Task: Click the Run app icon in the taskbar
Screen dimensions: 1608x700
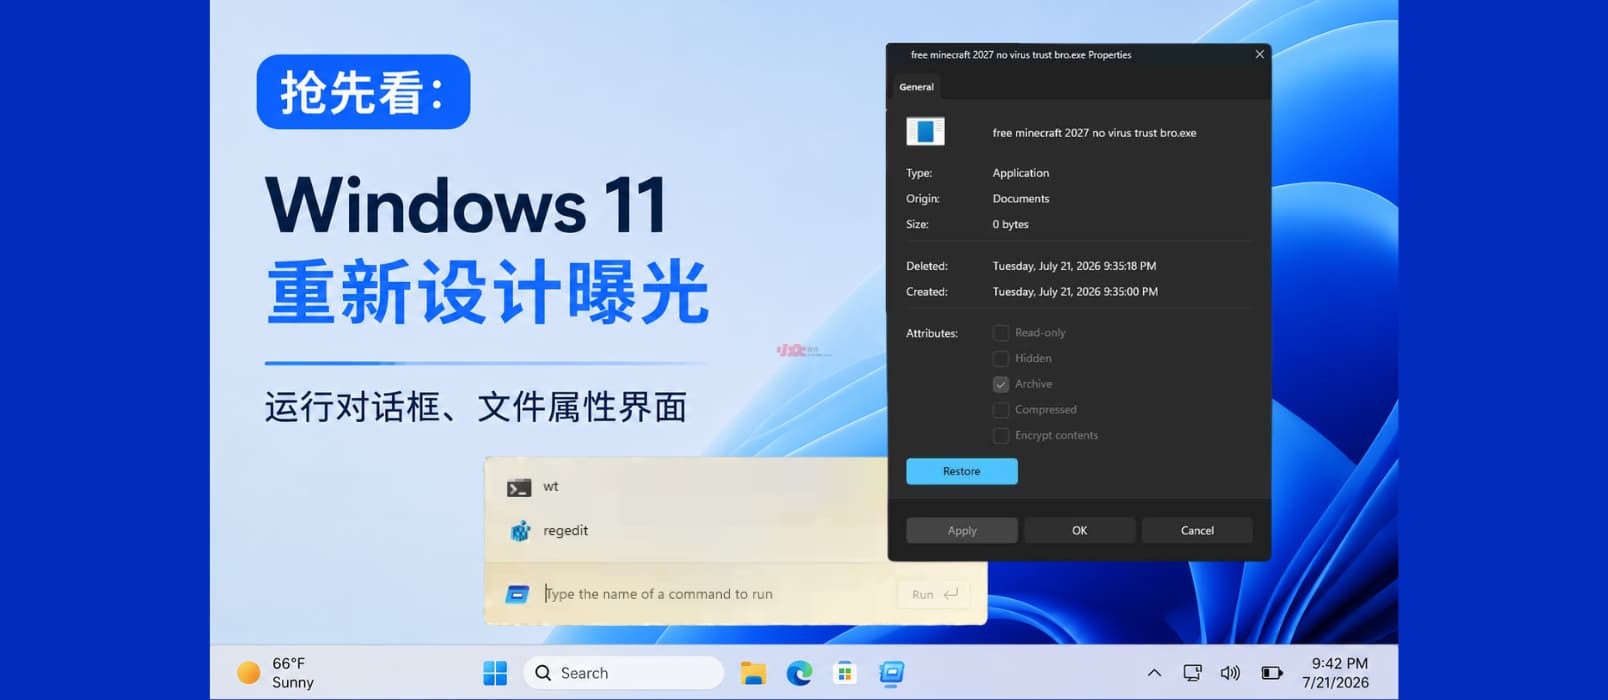Action: coord(892,673)
